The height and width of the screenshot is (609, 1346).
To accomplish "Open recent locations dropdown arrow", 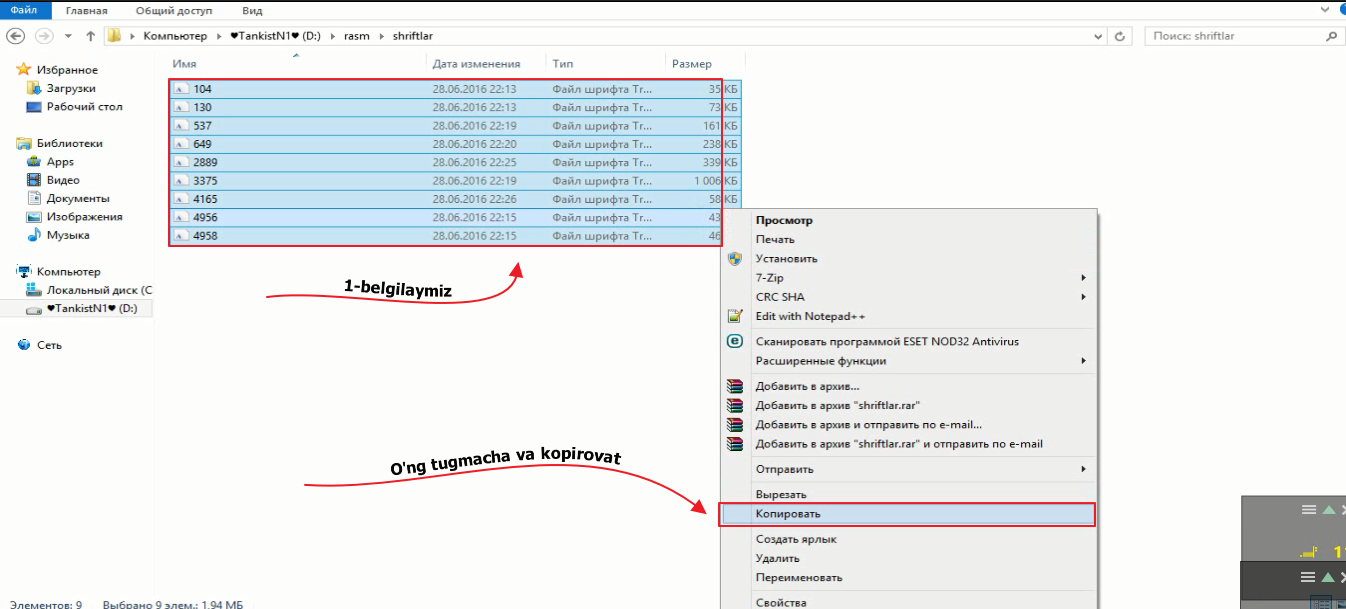I will (68, 36).
